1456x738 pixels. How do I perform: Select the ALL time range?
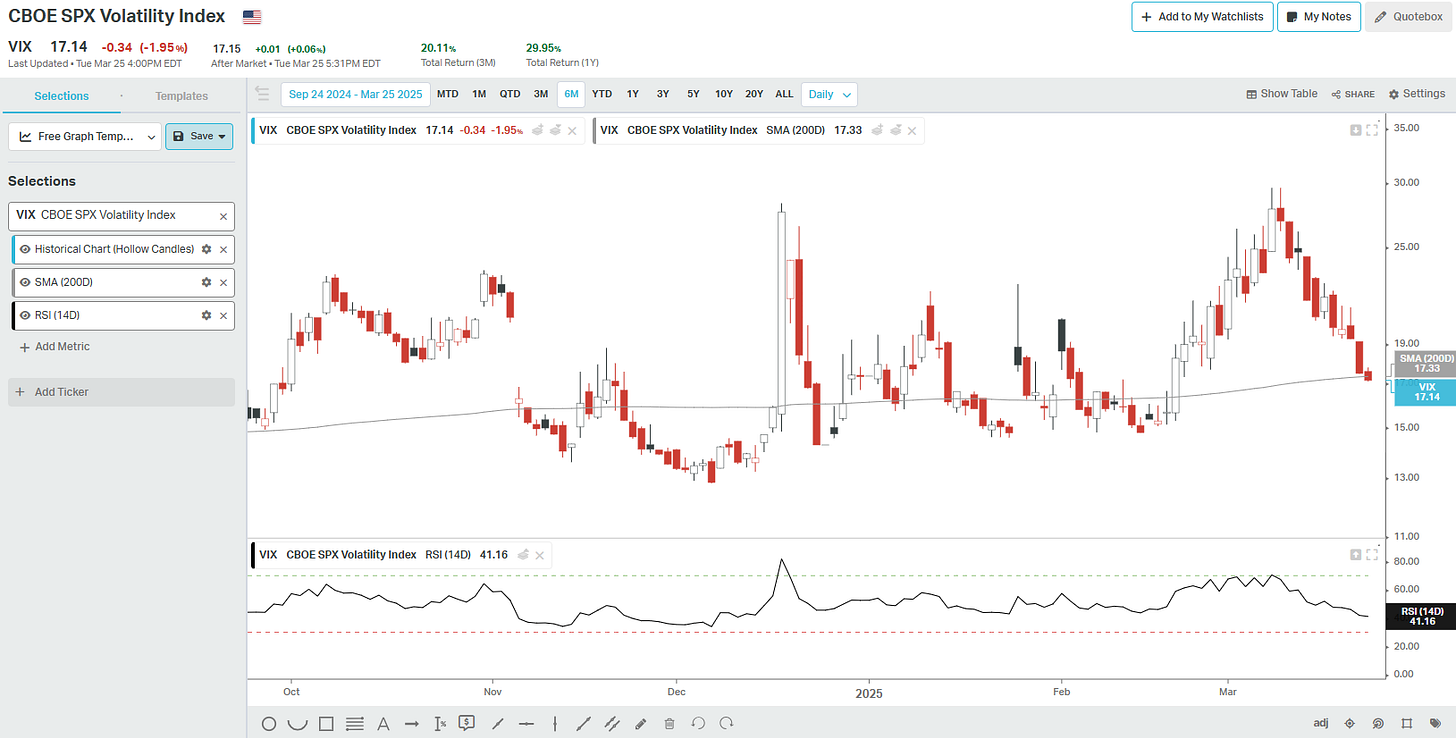coord(784,94)
